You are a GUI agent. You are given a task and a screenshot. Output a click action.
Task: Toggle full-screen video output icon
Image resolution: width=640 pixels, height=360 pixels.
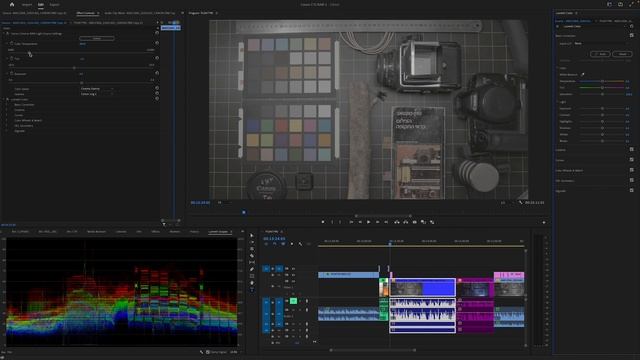click(x=632, y=4)
